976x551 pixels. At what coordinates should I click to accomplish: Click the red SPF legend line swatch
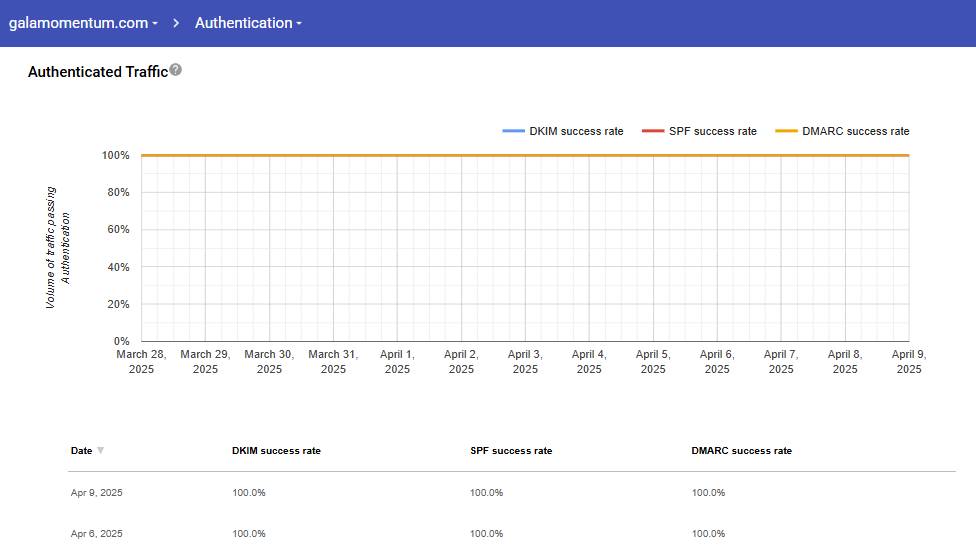652,131
